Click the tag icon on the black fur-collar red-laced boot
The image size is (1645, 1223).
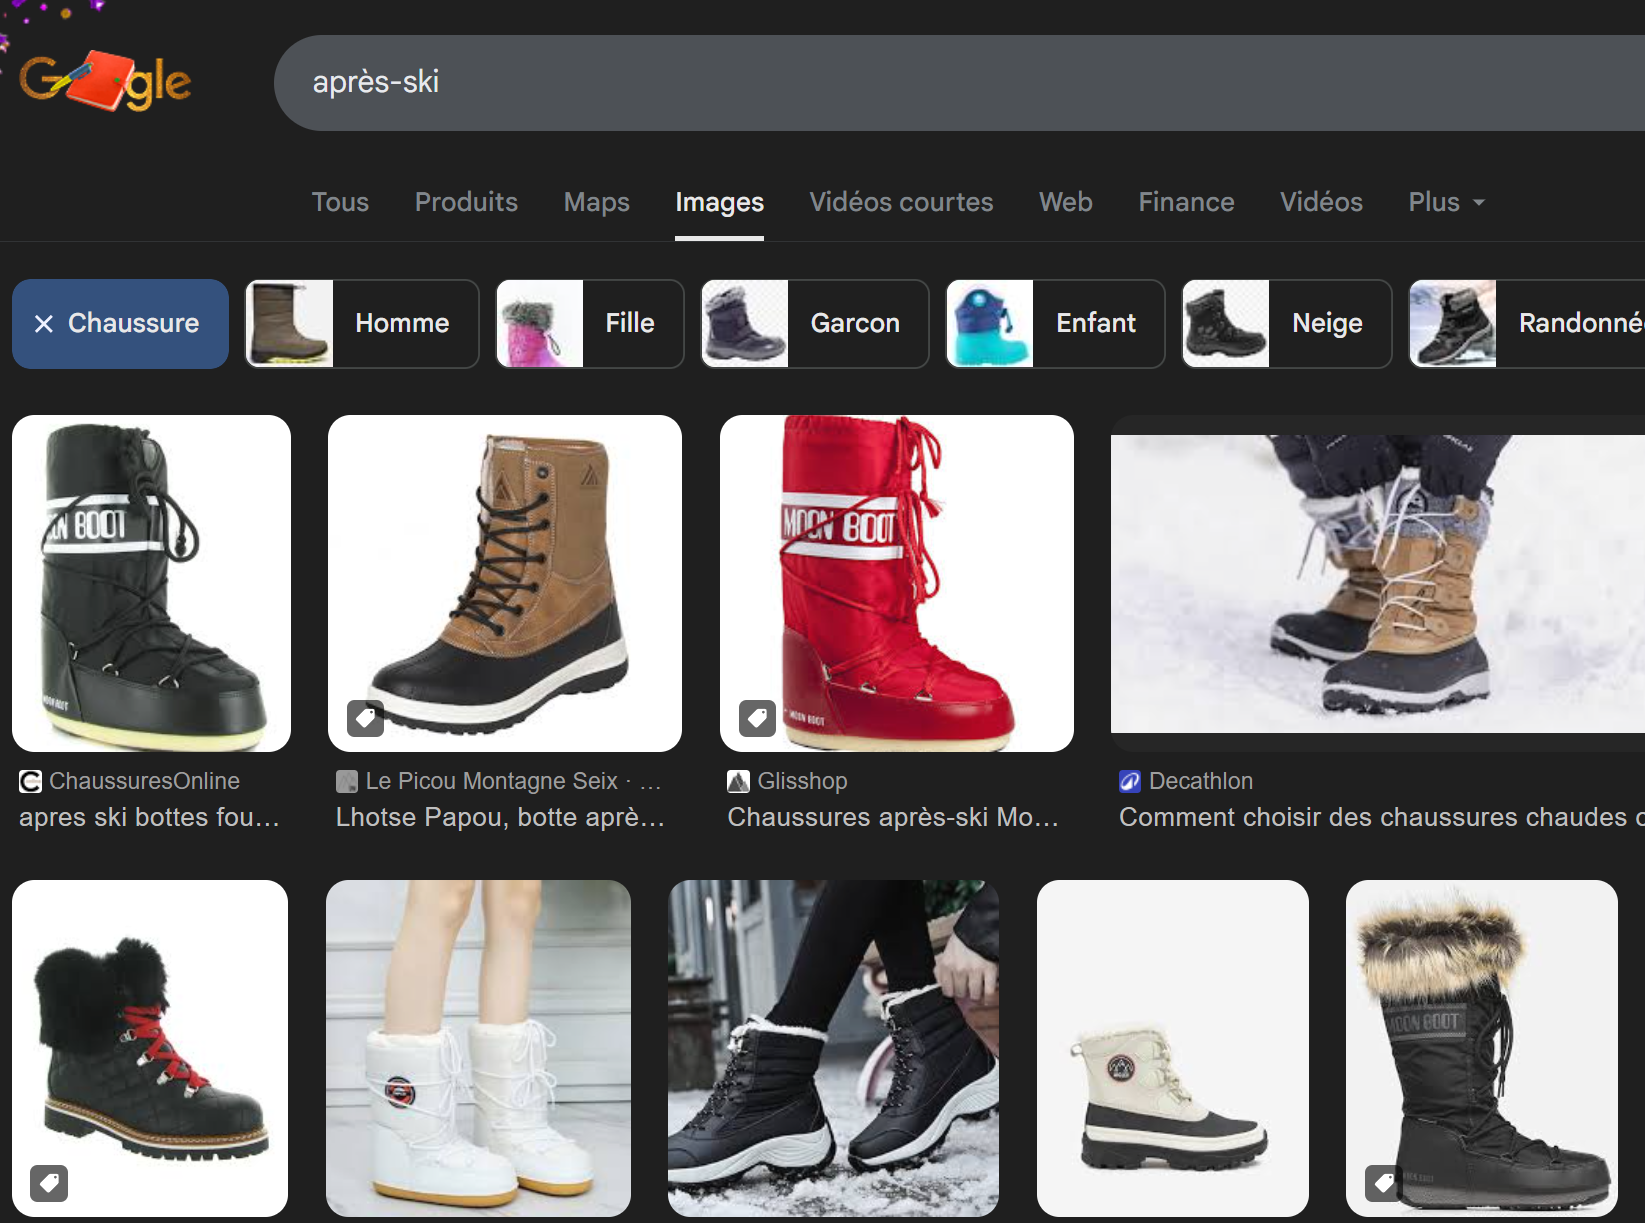click(49, 1183)
